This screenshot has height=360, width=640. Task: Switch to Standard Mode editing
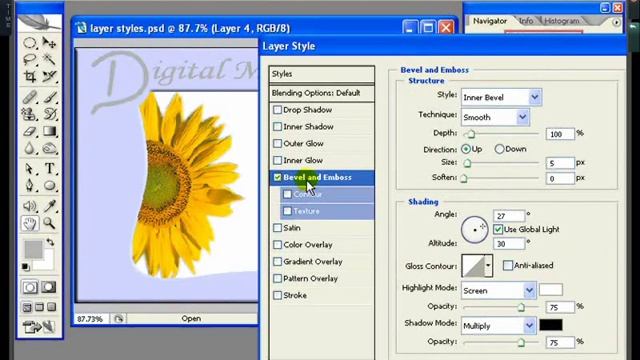[x=30, y=287]
